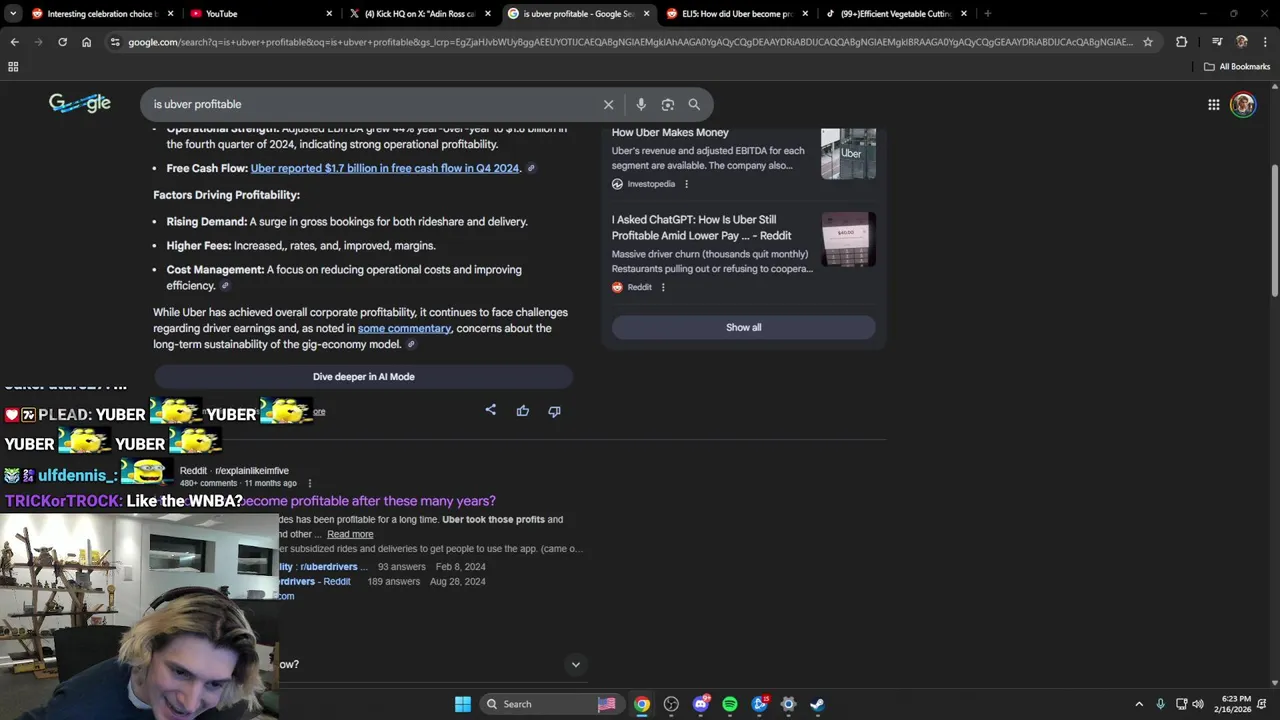1280x720 pixels.
Task: Open the apps grid in the bookmarks bar
Action: point(13,67)
